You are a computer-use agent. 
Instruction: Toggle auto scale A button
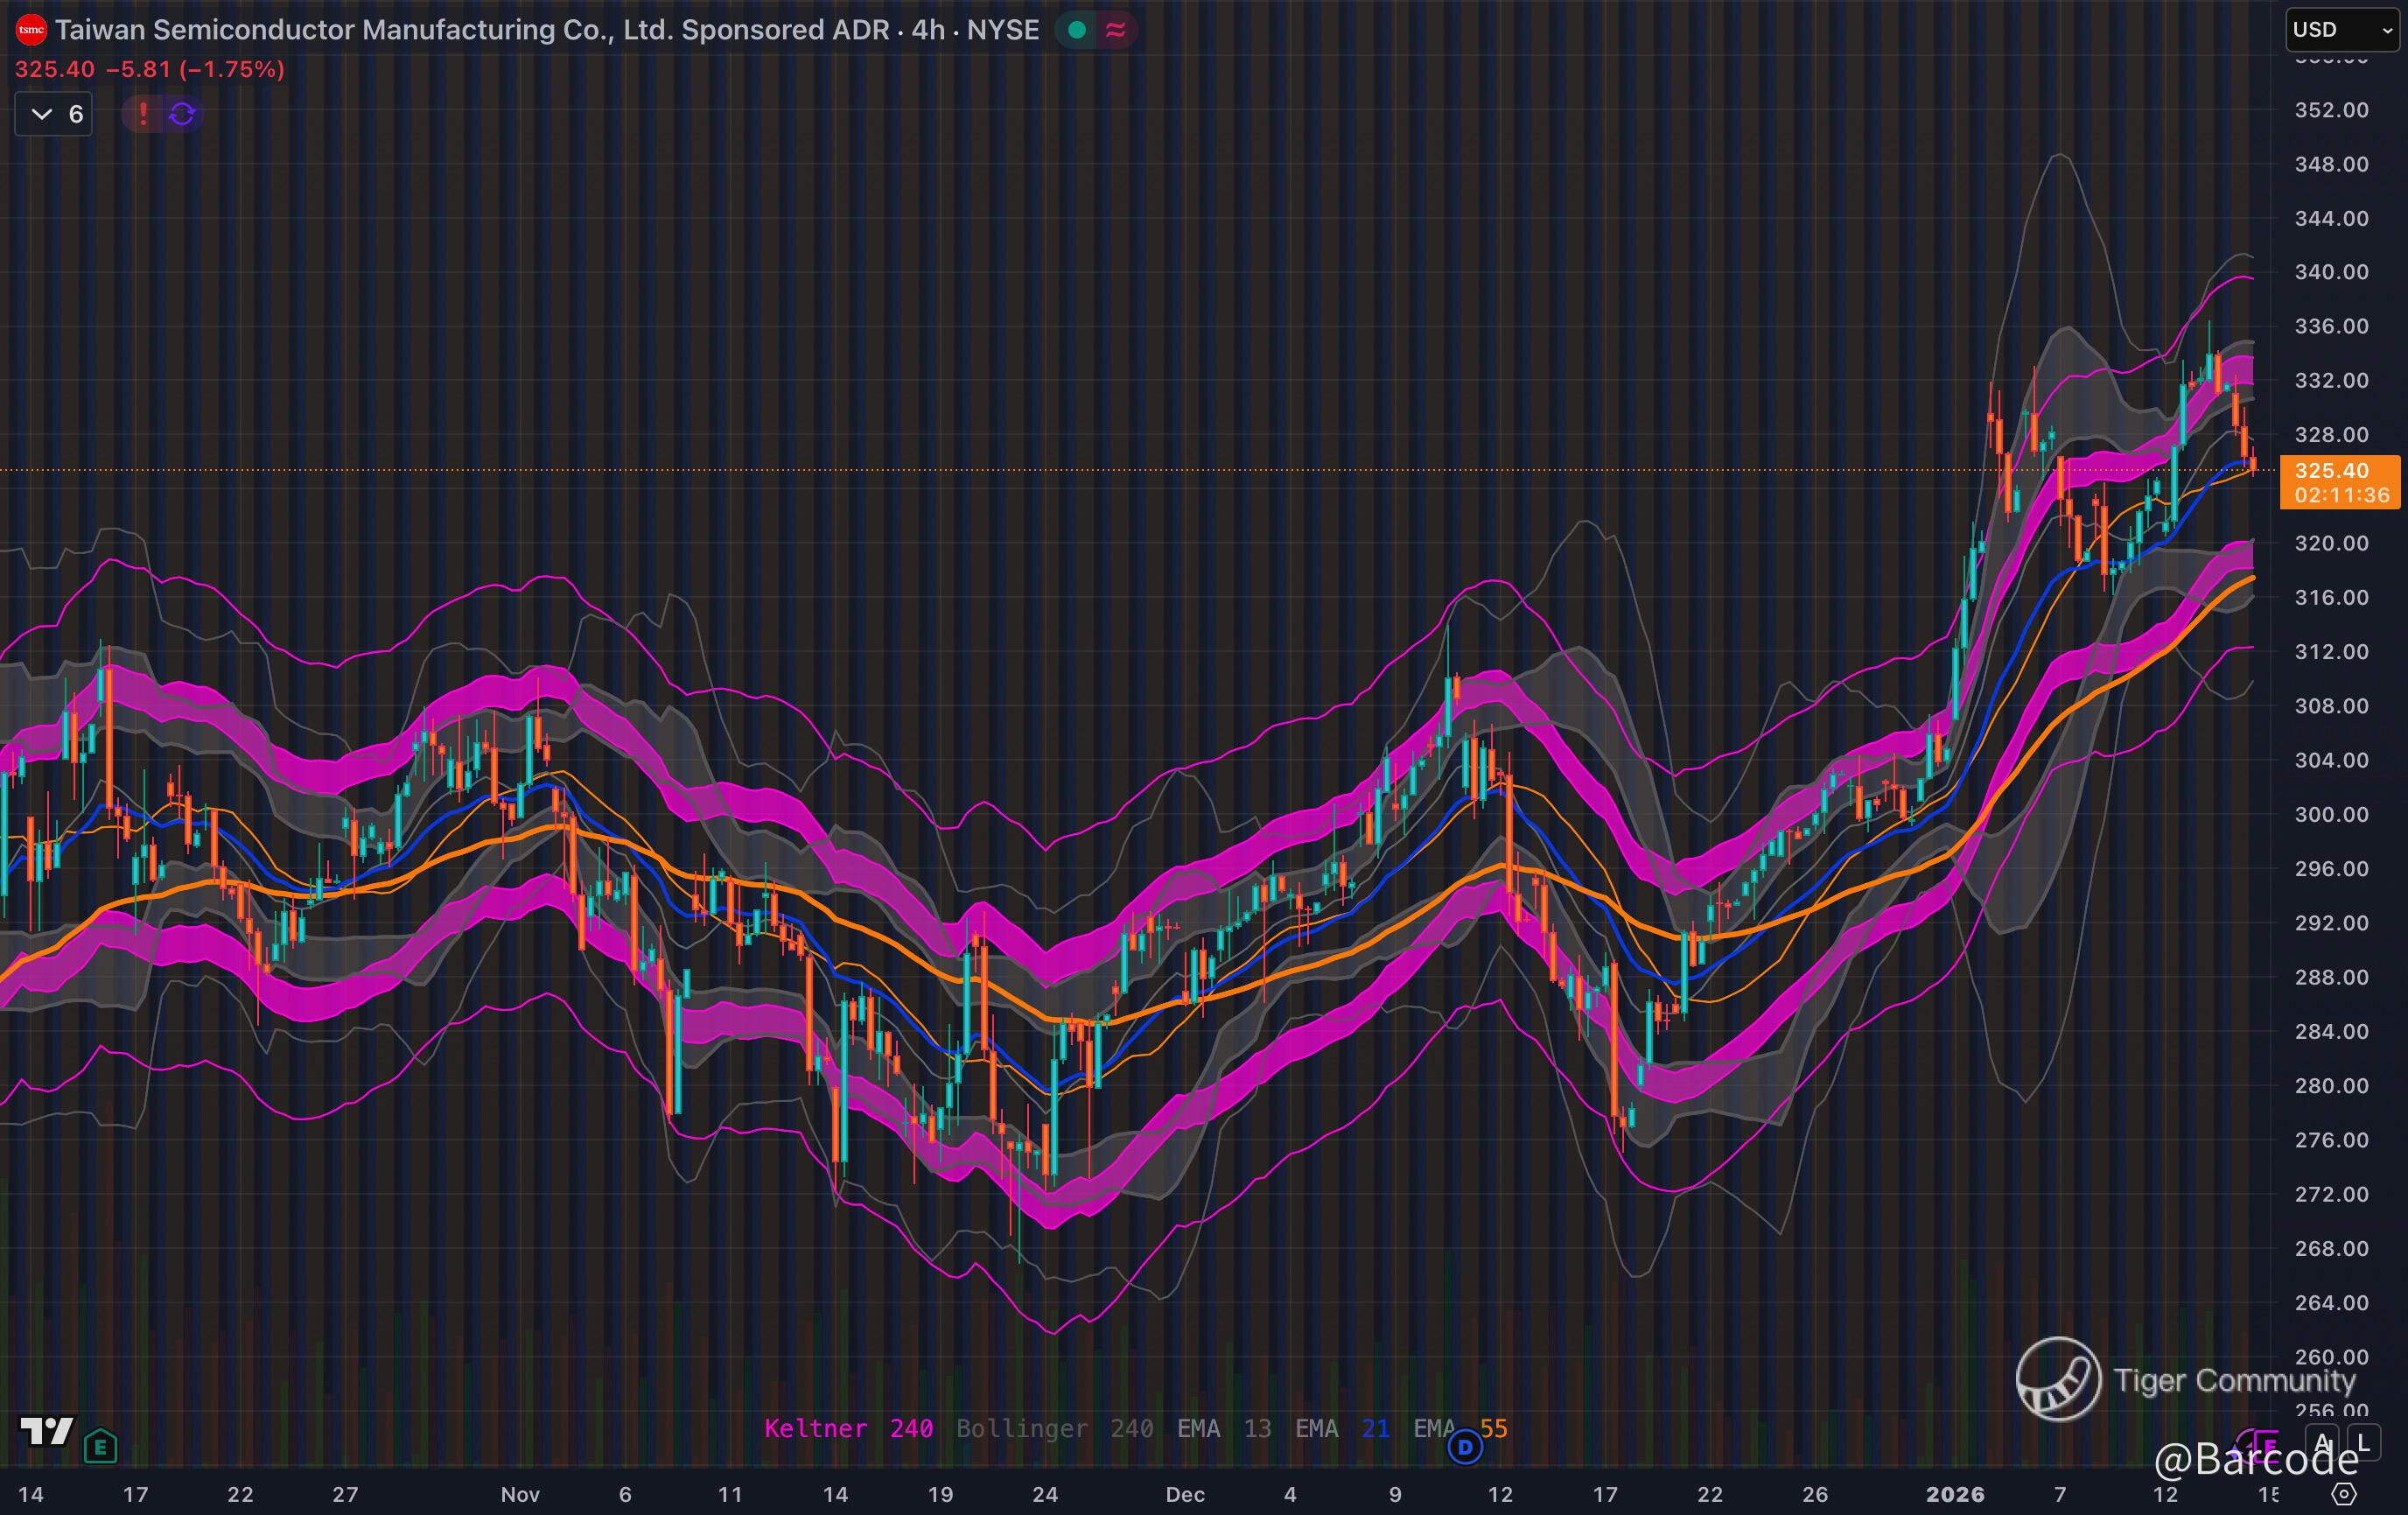click(2323, 1443)
